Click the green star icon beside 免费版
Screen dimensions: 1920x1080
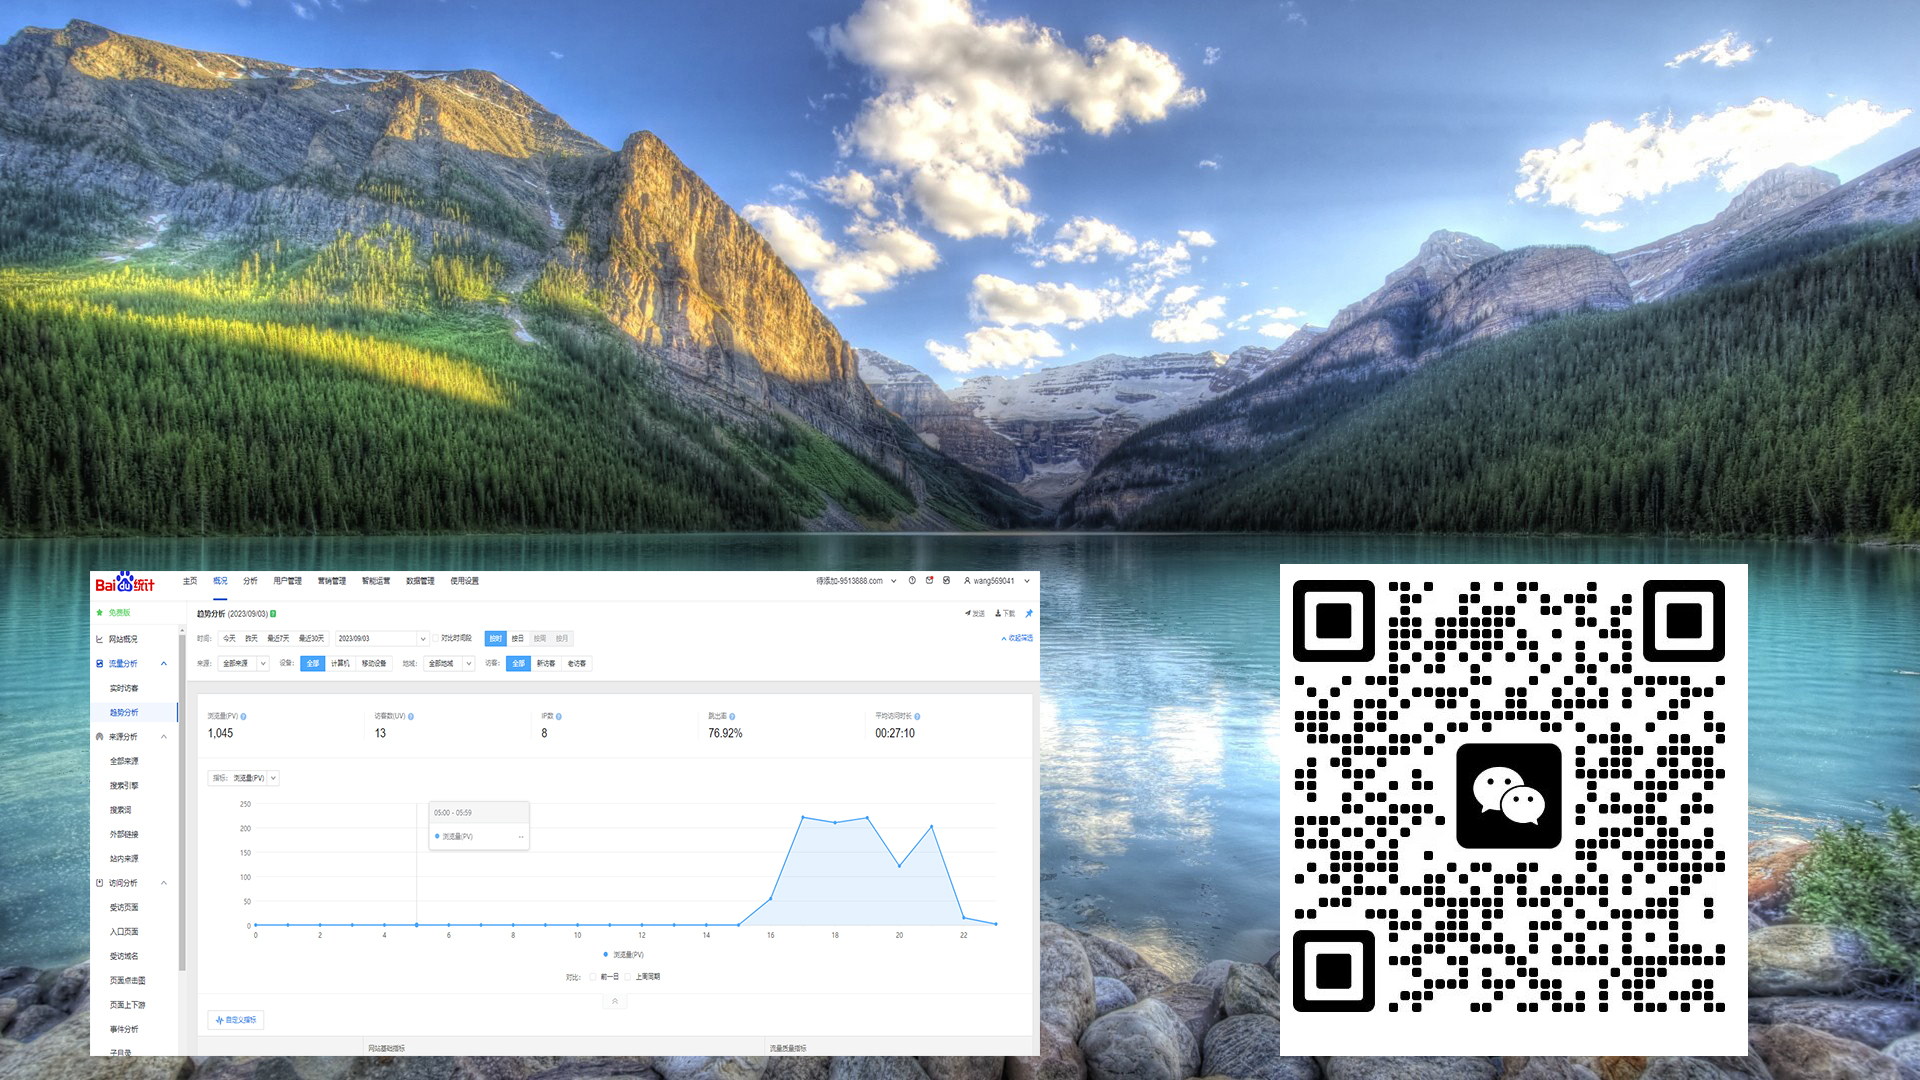pos(100,612)
